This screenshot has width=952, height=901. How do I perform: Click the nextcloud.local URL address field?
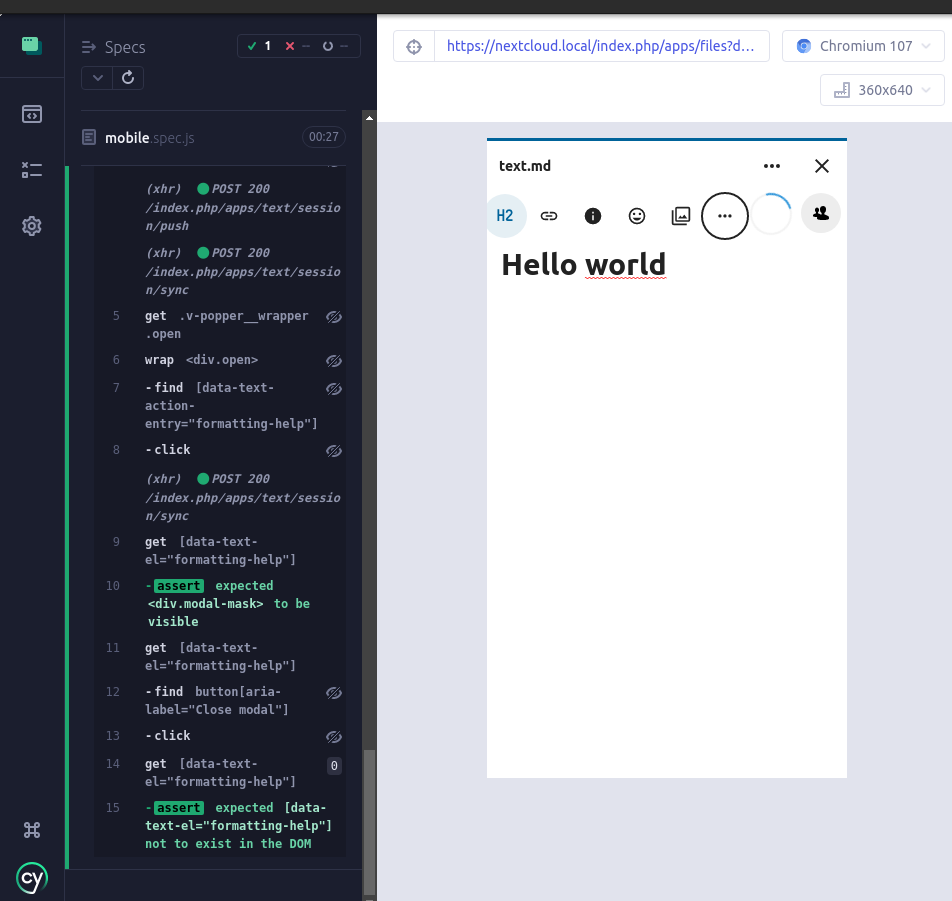601,45
